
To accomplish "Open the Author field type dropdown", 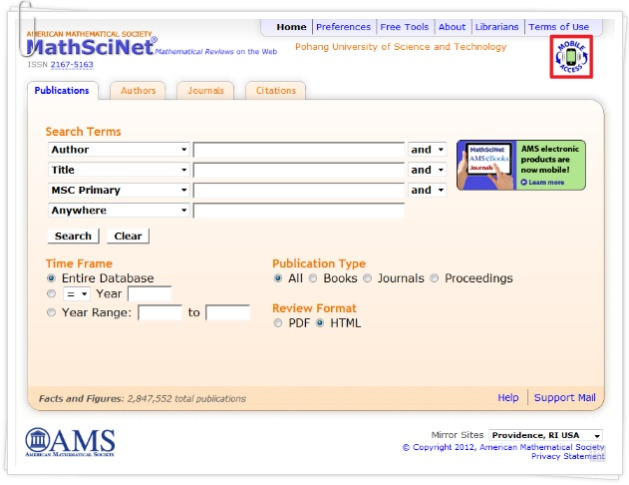I will click(119, 149).
